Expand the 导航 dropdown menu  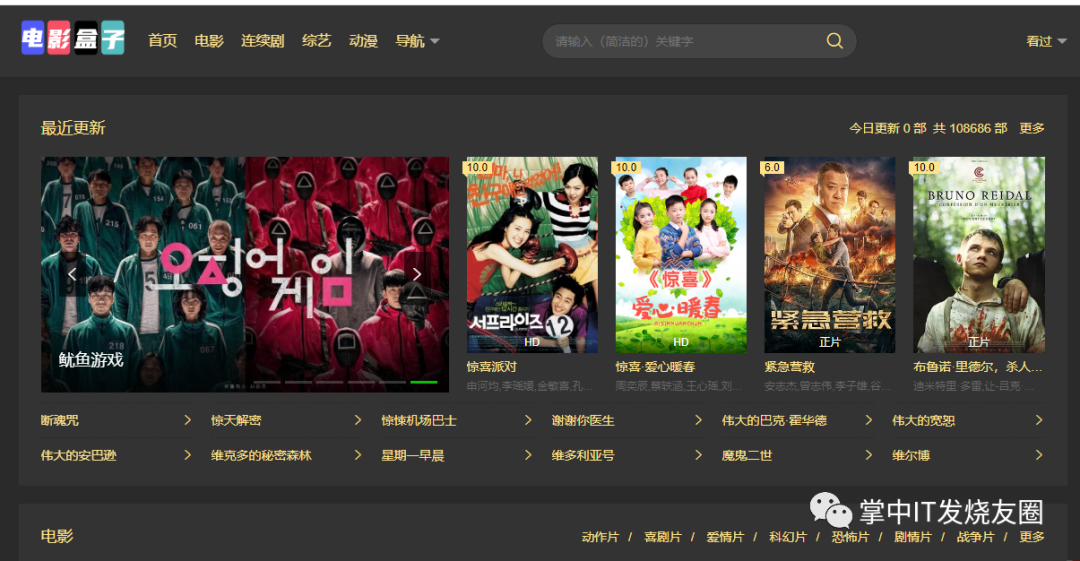click(x=417, y=41)
